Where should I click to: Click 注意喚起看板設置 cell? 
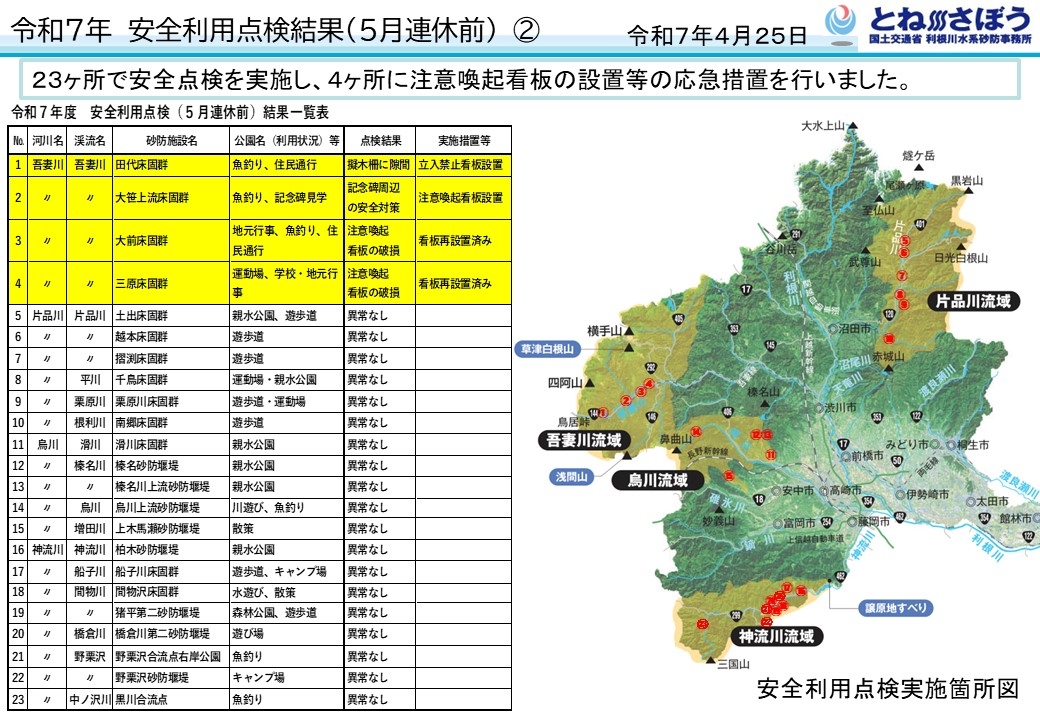[x=464, y=198]
